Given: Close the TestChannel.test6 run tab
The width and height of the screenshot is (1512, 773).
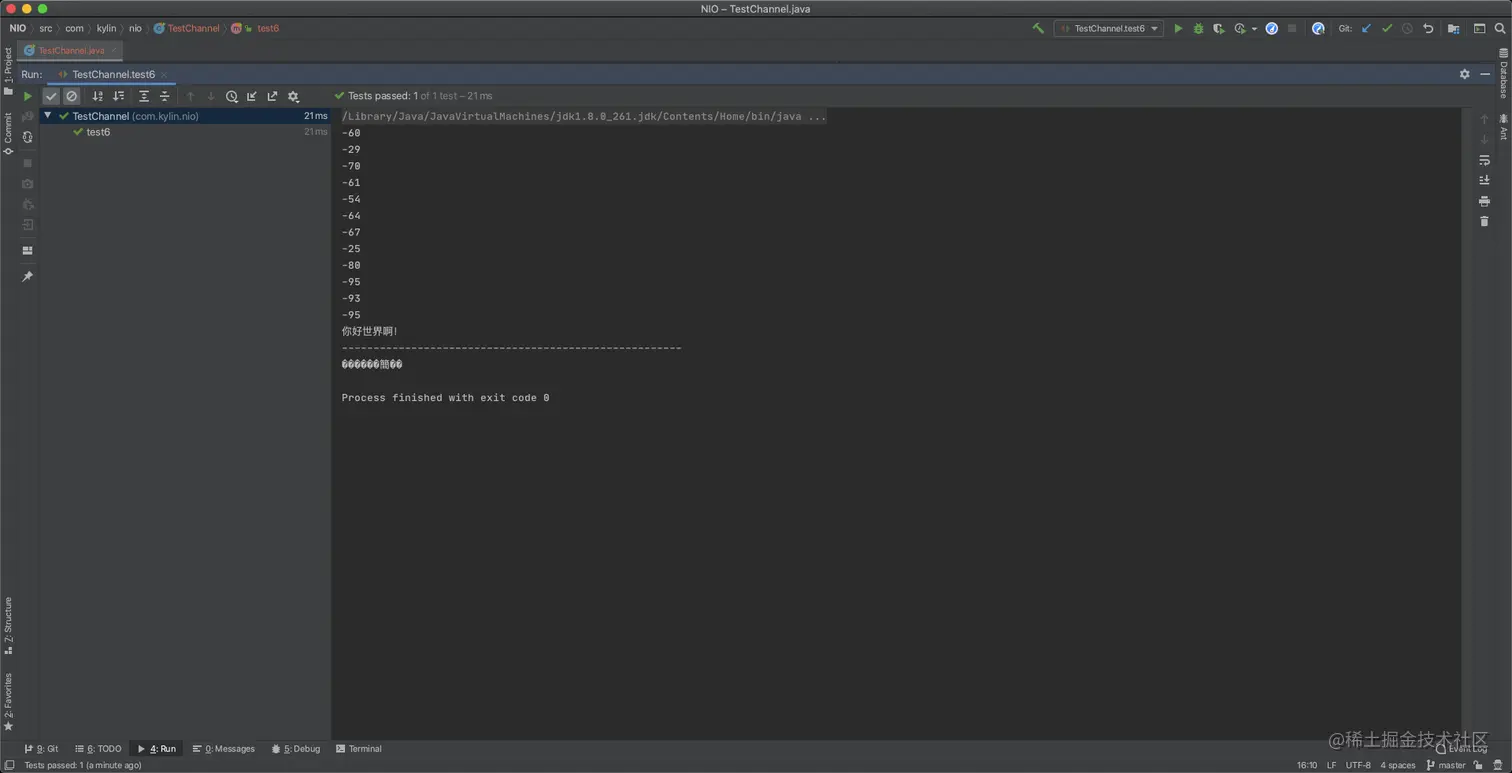Looking at the screenshot, I should point(165,74).
